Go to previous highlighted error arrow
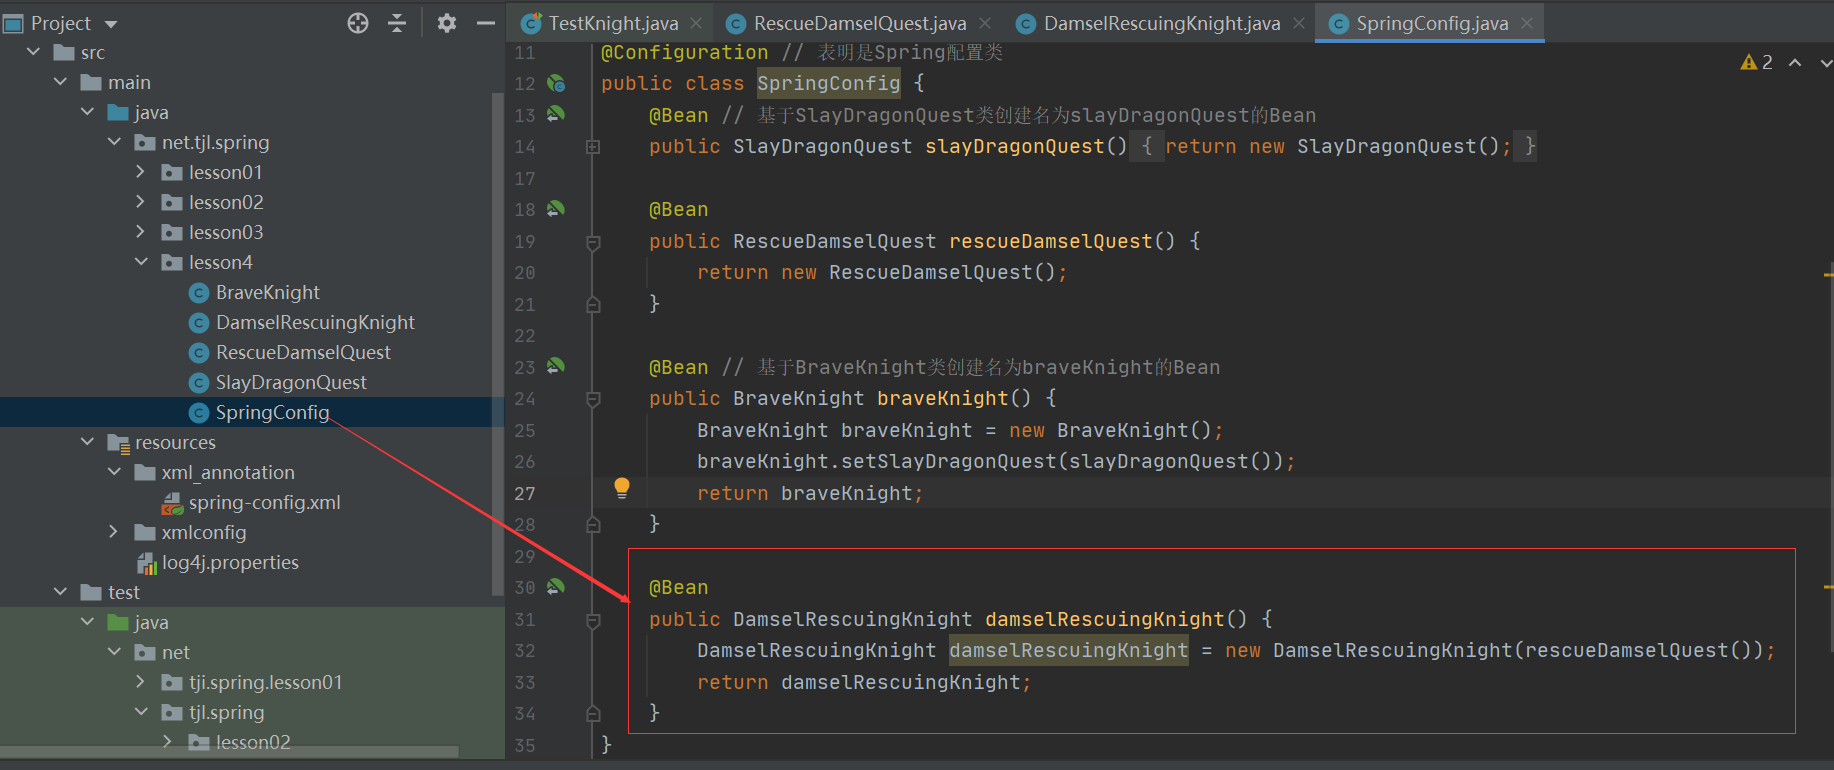 1795,62
